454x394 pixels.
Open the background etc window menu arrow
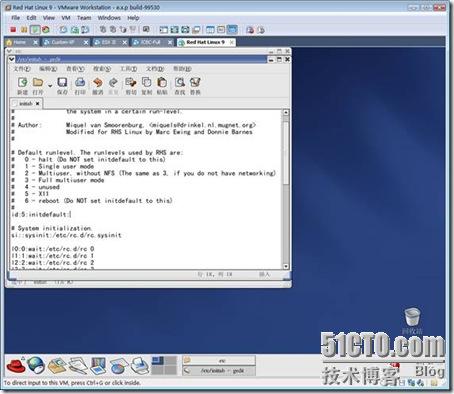click(x=9, y=51)
